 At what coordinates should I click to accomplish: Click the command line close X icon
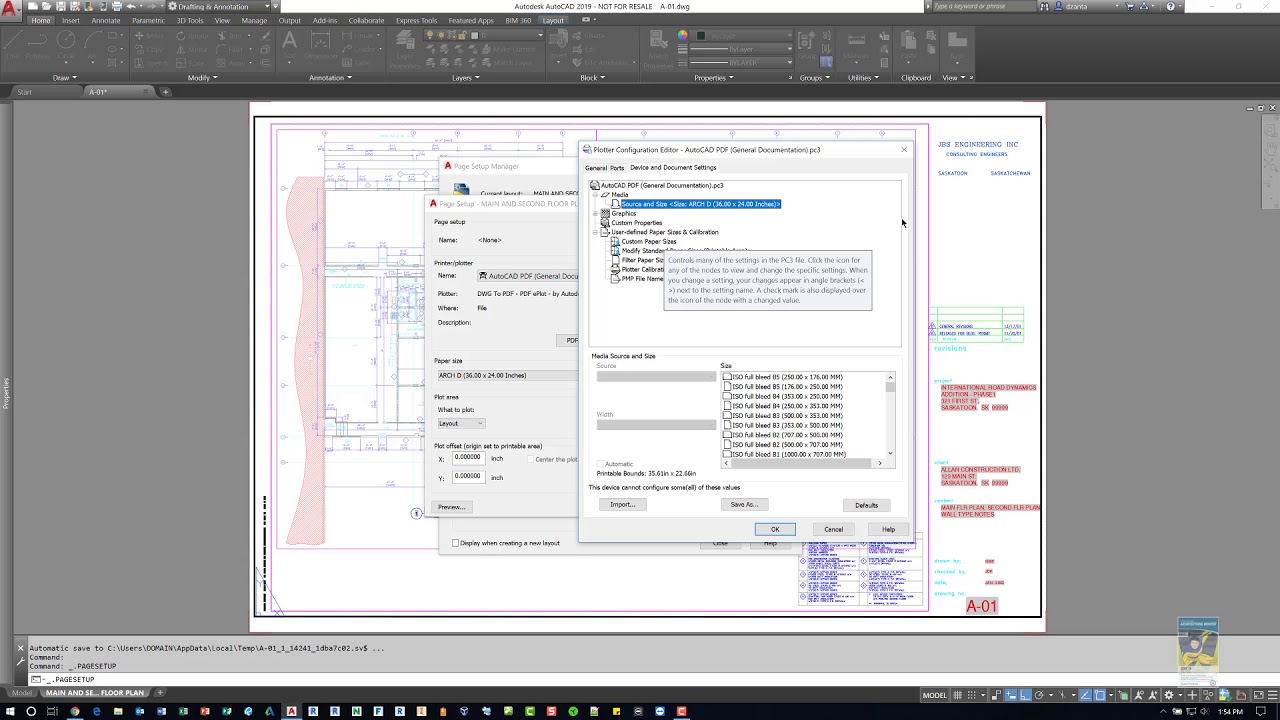click(x=20, y=648)
